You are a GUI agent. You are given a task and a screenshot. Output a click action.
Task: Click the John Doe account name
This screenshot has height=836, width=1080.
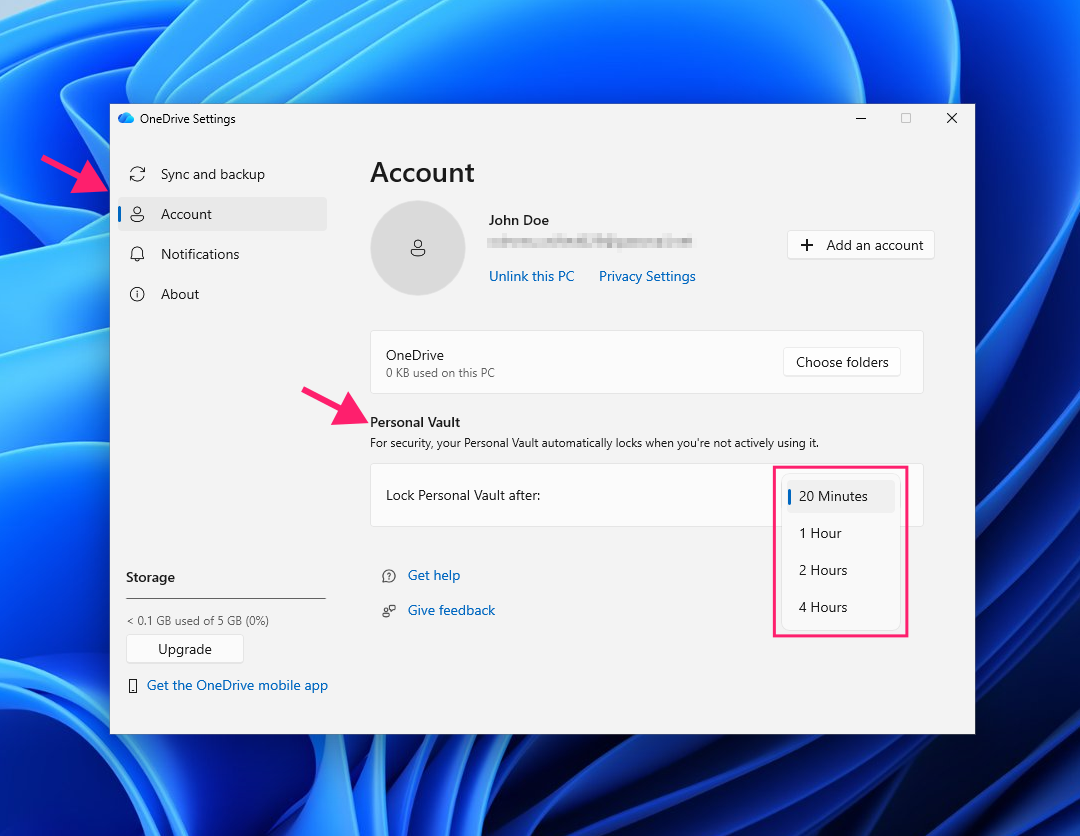coord(519,220)
